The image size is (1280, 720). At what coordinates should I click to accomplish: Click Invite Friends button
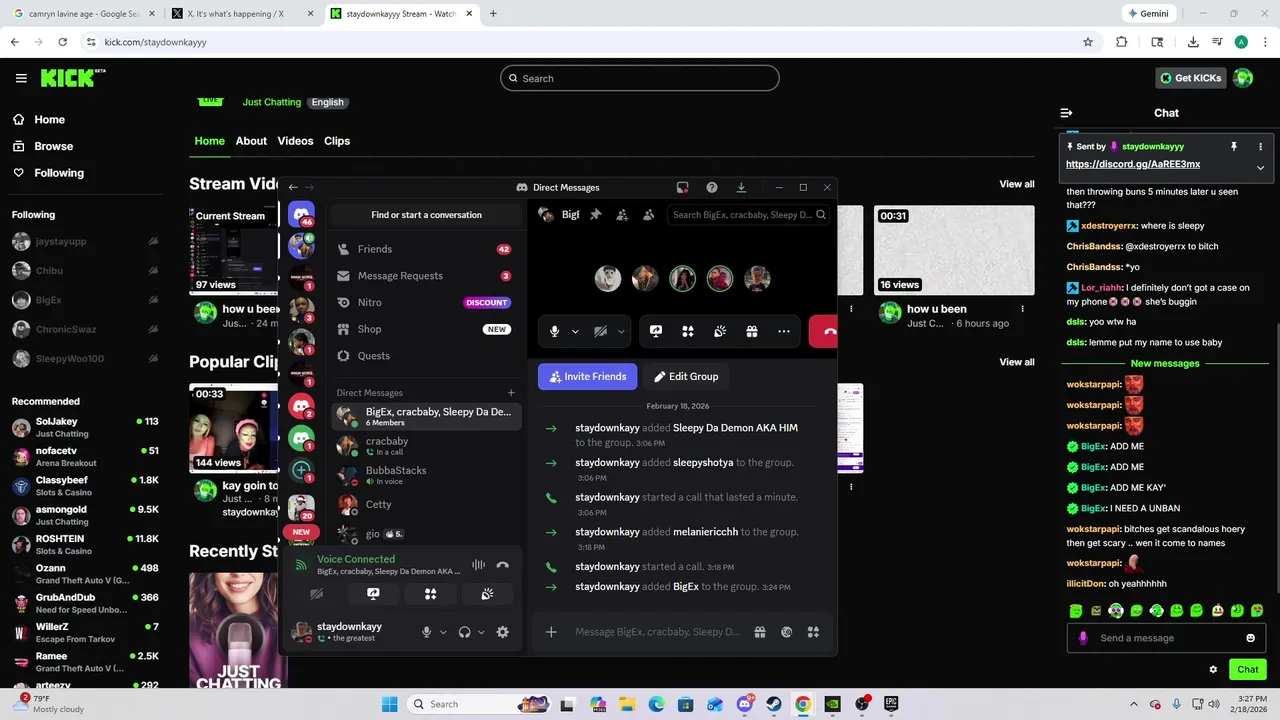coord(588,376)
